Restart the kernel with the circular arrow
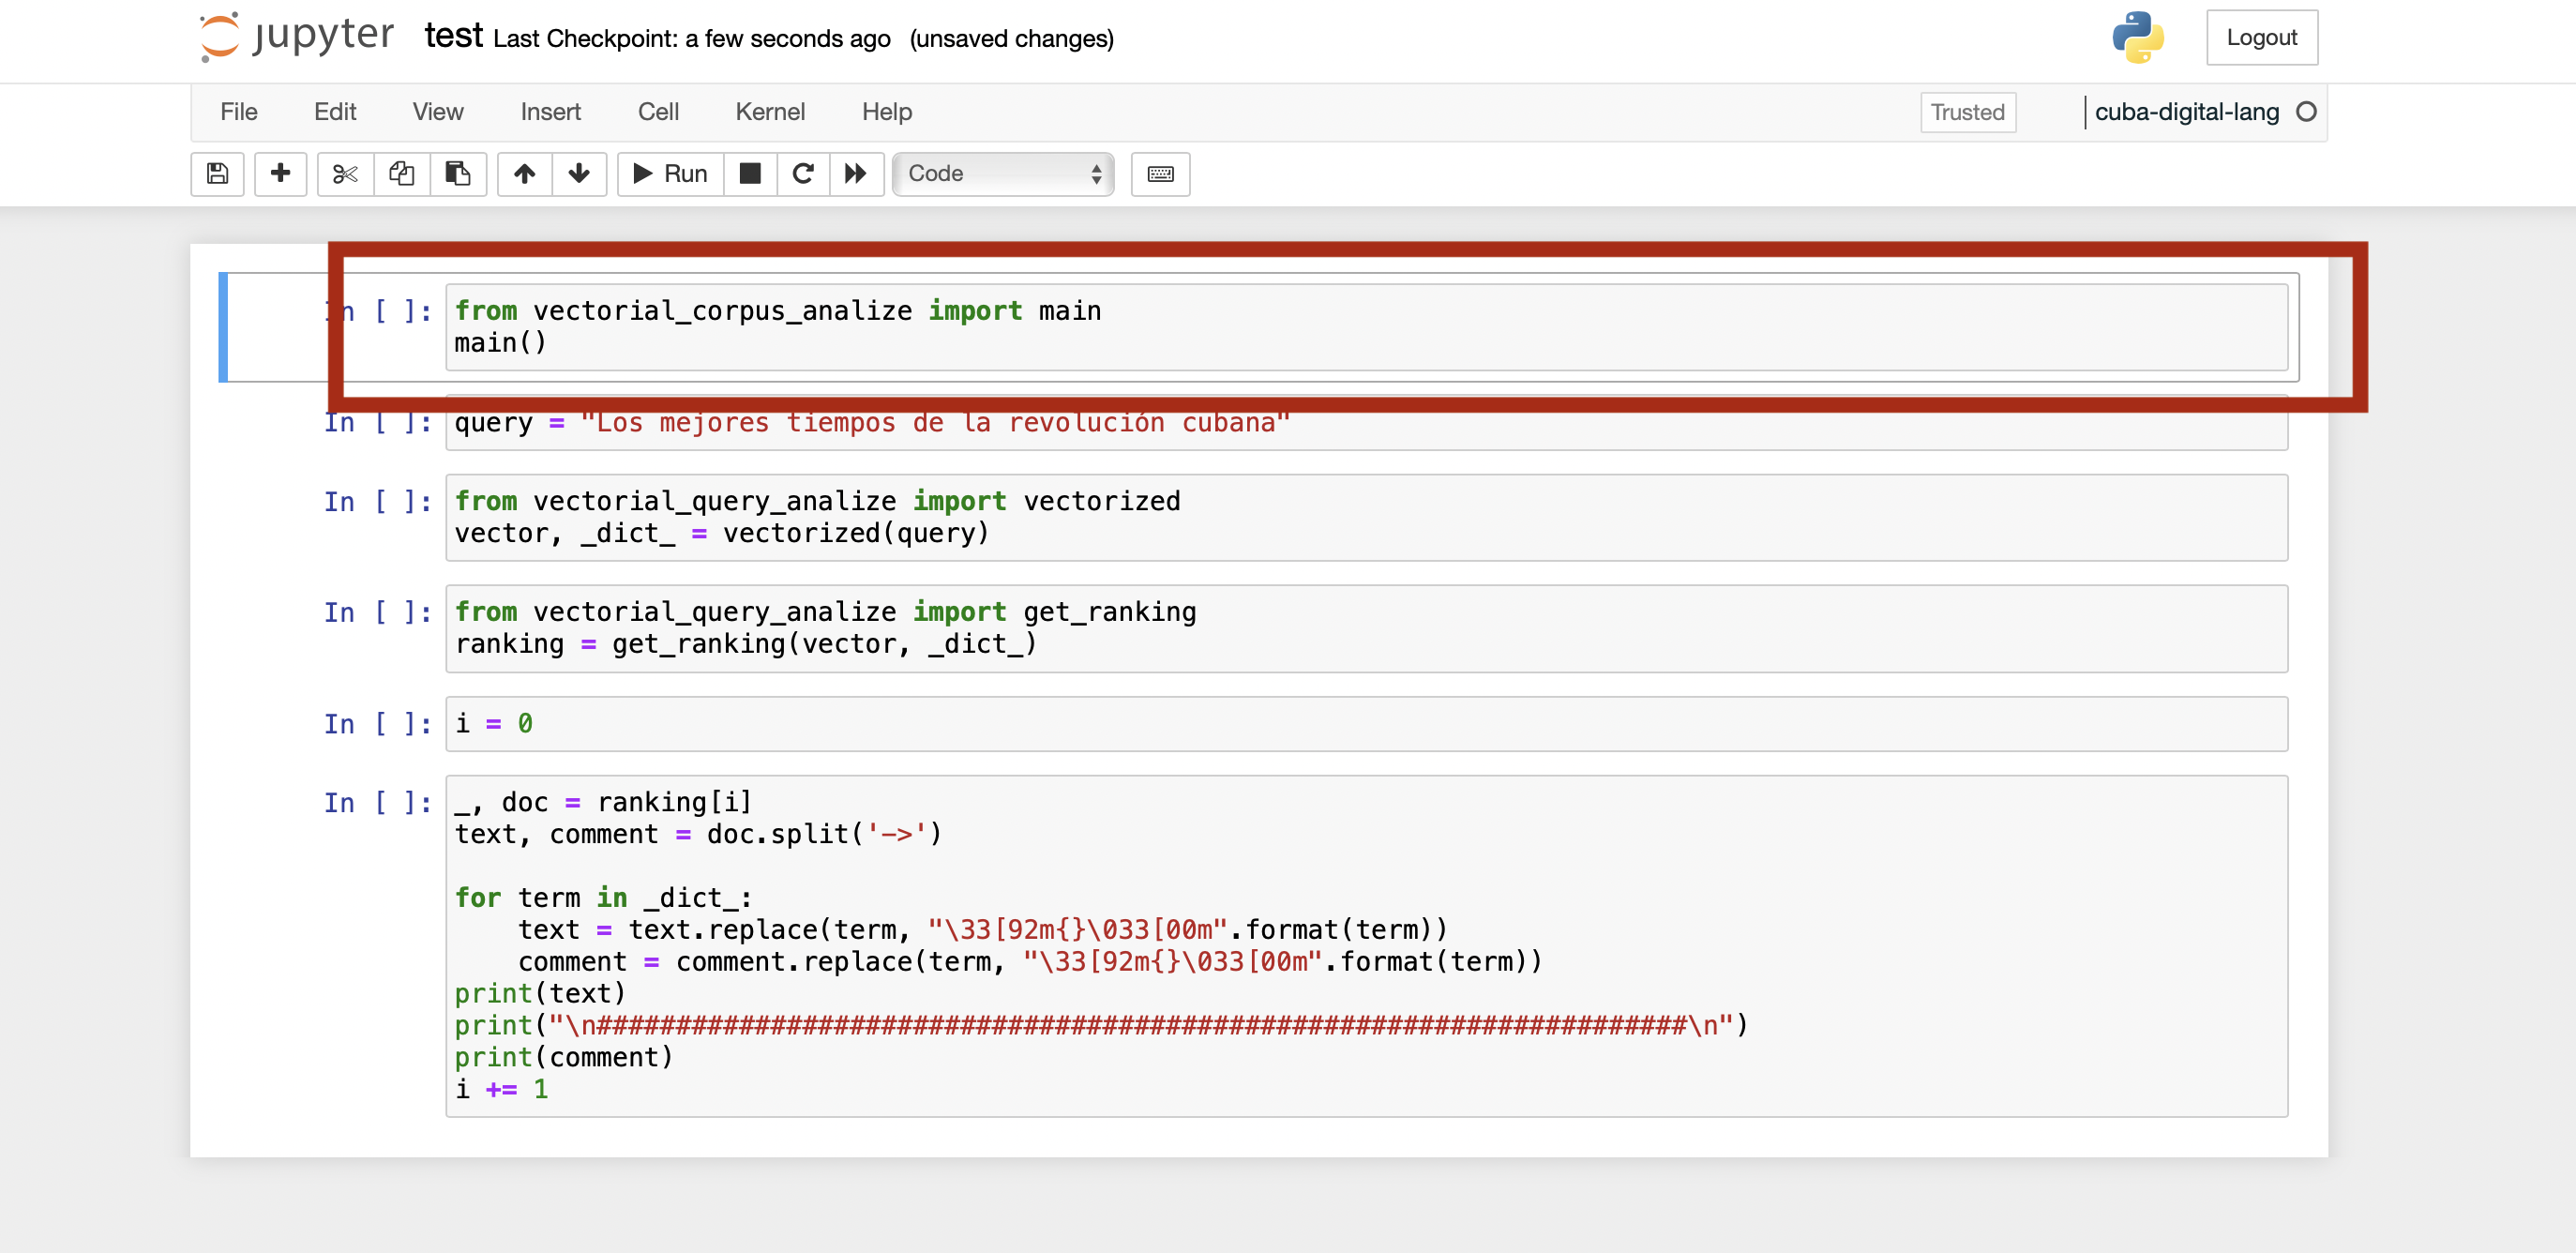The image size is (2576, 1253). (x=802, y=174)
